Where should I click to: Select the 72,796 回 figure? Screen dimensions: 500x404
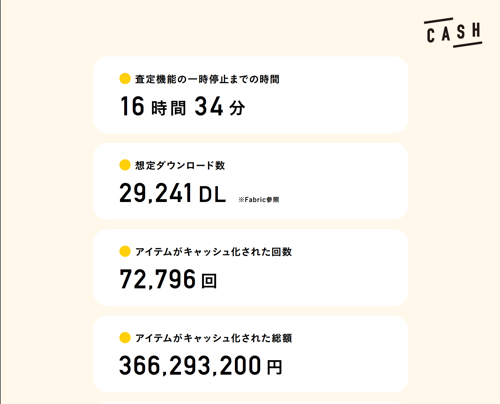(168, 279)
